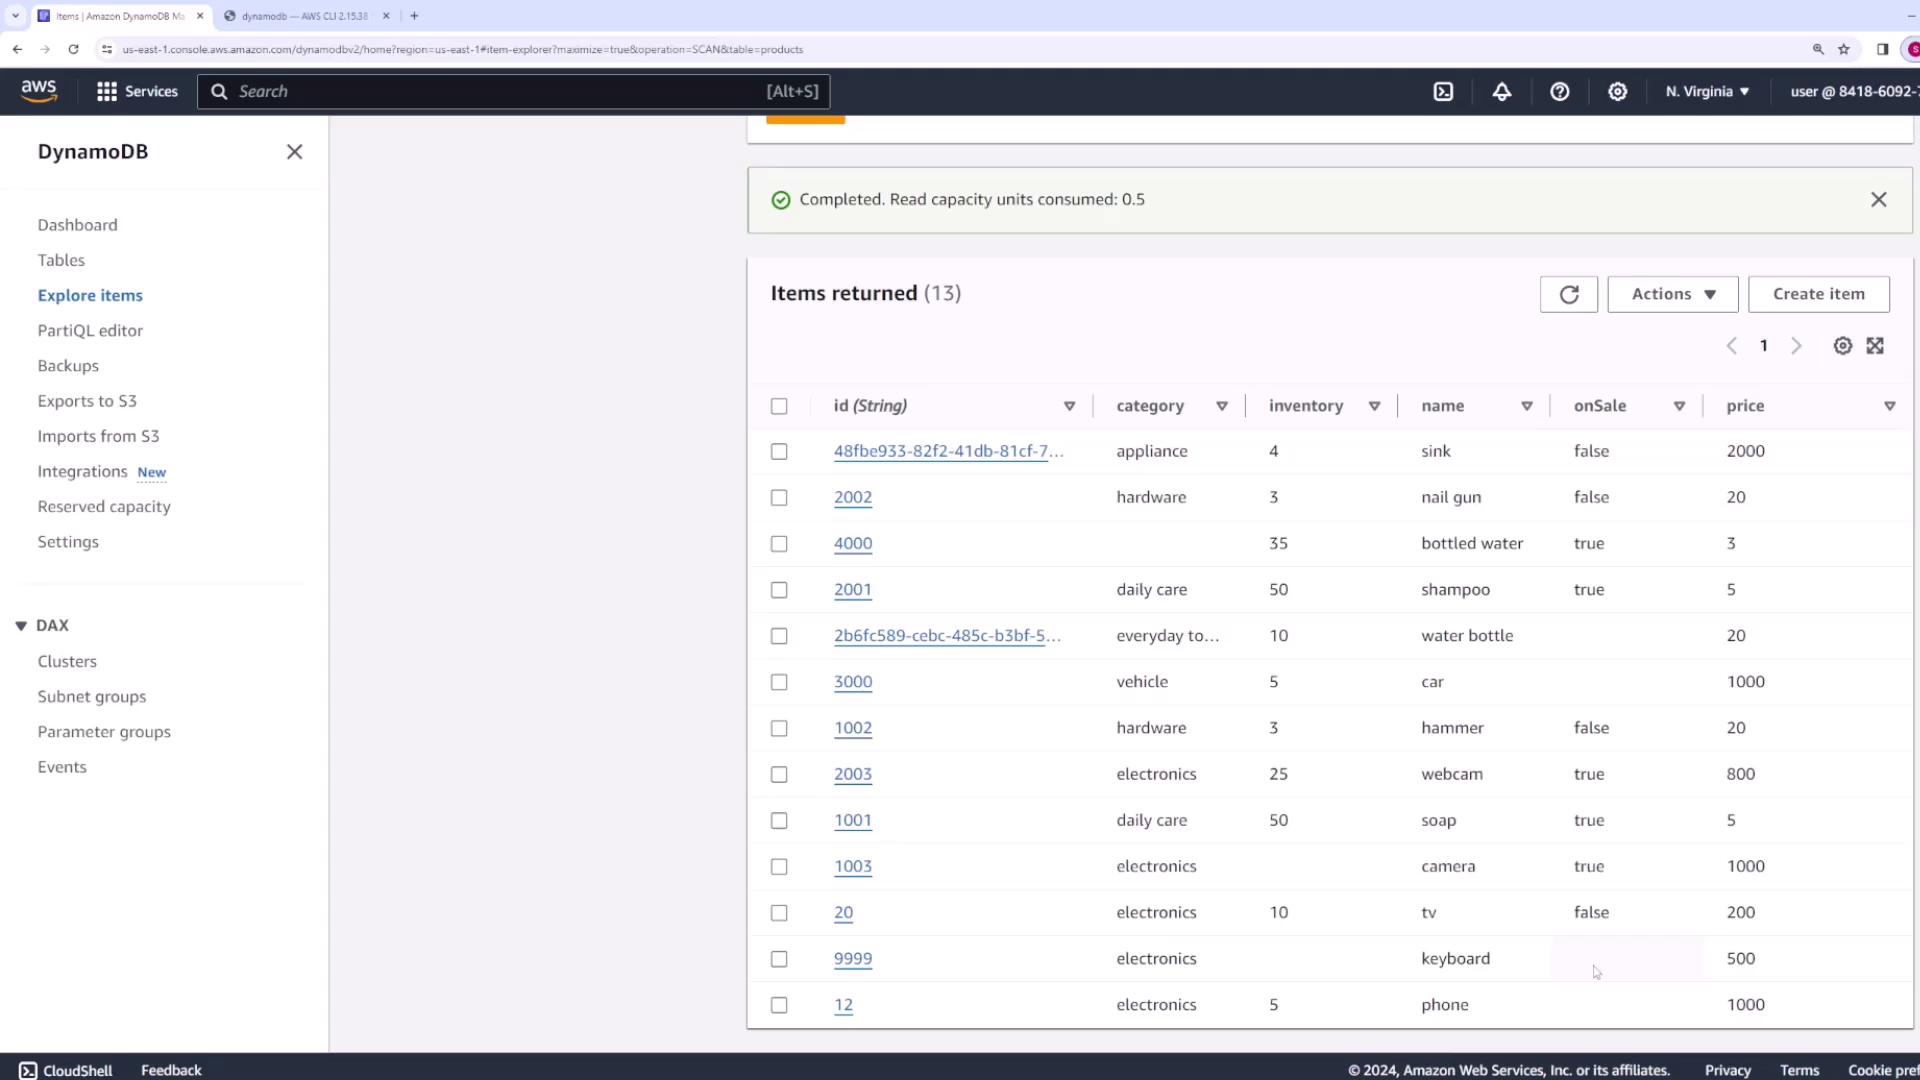Click the Create item button
This screenshot has height=1080, width=1920.
point(1818,294)
